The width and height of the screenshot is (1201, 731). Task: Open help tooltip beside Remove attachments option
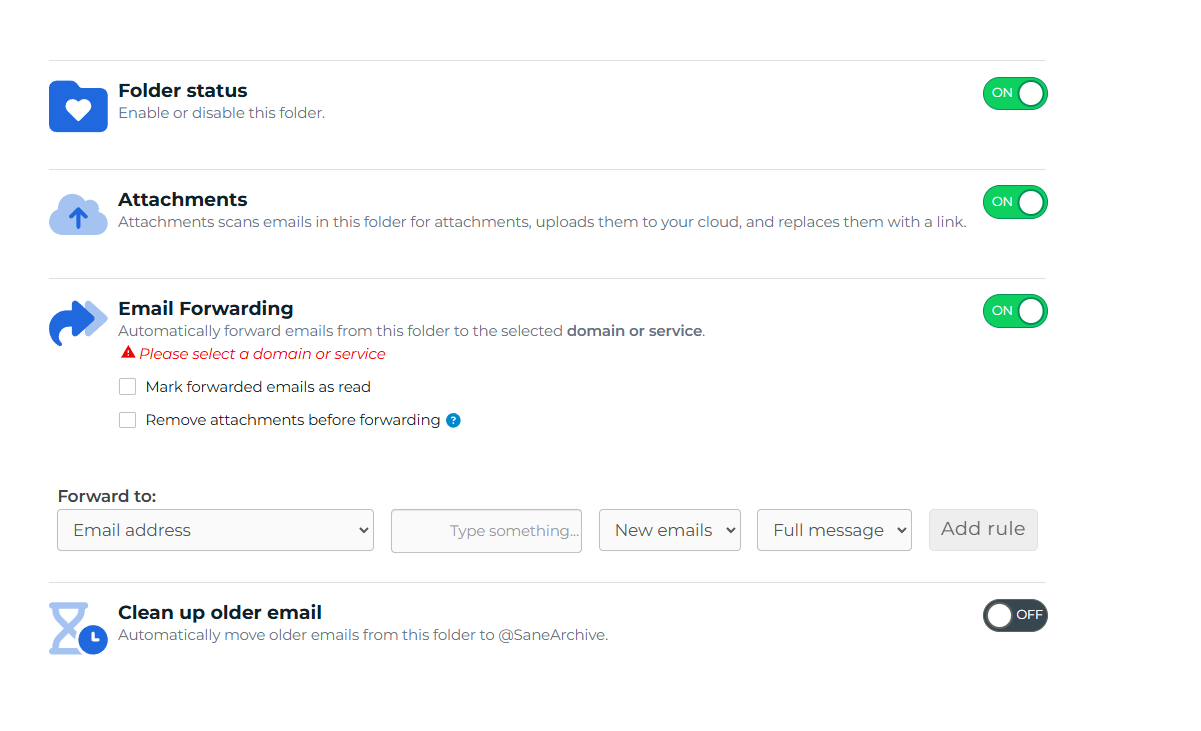coord(453,421)
